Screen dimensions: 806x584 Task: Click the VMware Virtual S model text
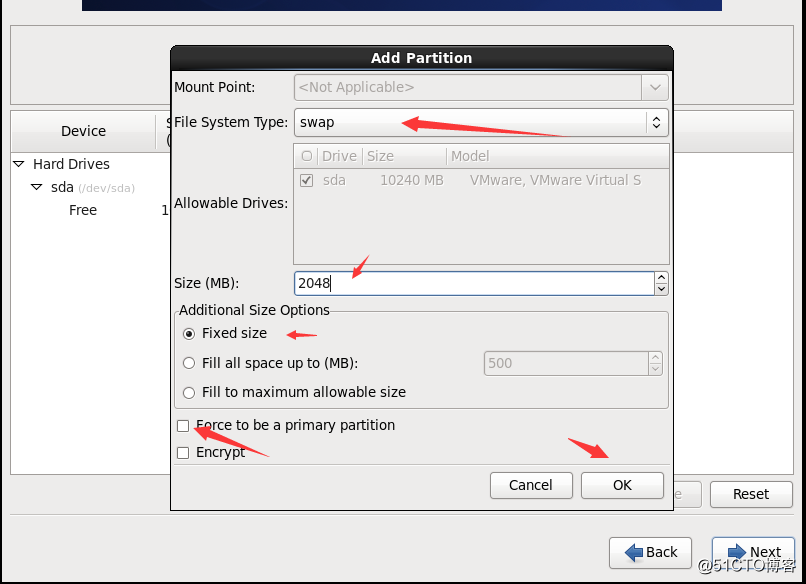point(555,180)
